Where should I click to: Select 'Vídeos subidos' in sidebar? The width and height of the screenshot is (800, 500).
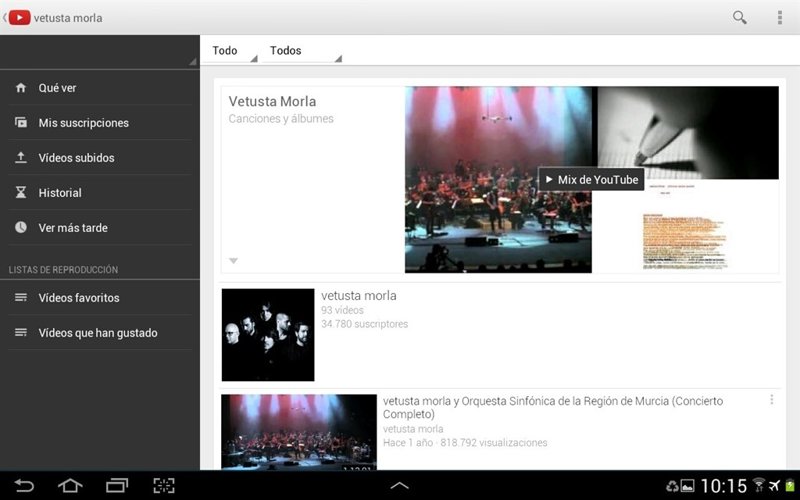coord(76,158)
